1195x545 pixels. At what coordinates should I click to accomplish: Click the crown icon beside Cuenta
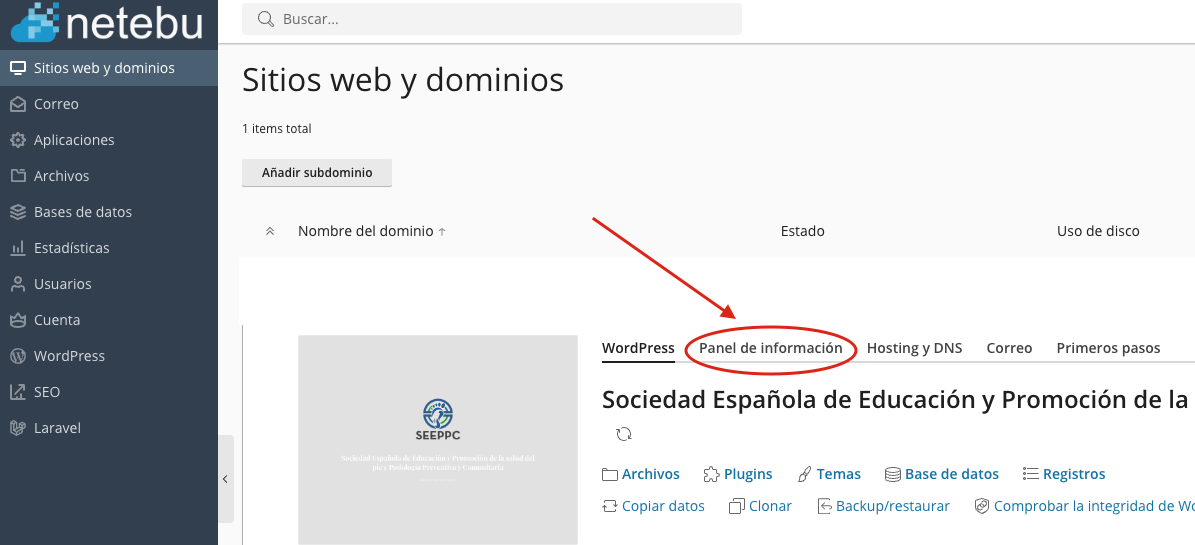18,320
